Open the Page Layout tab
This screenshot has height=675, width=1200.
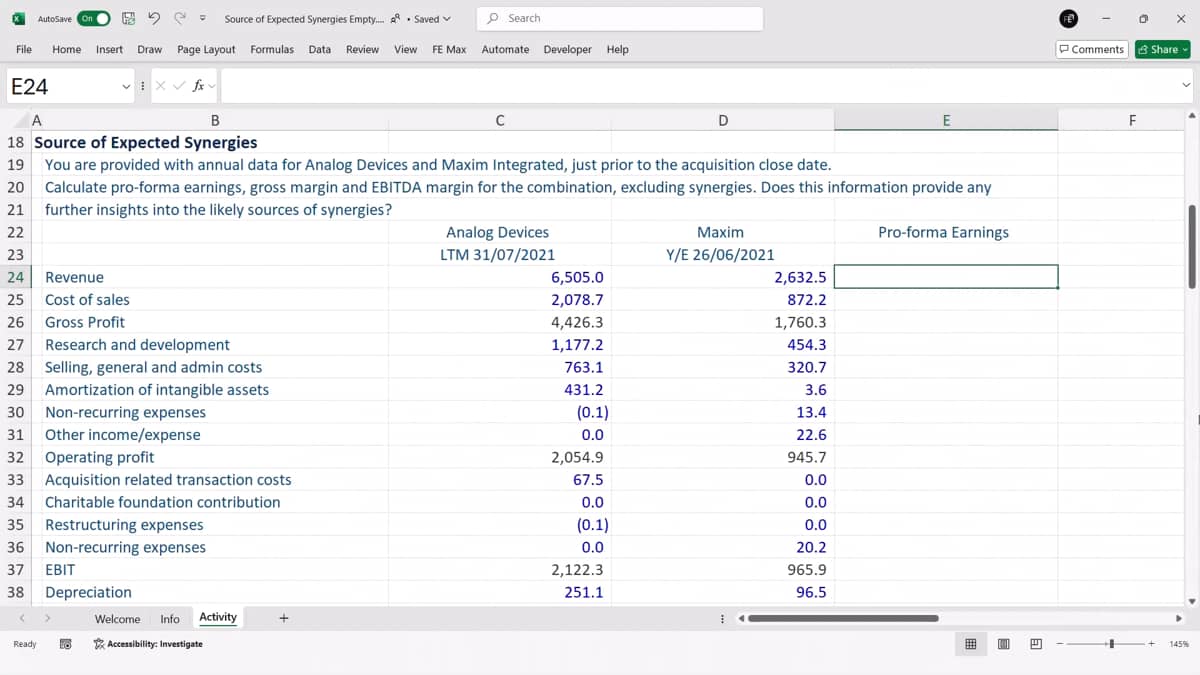coord(206,49)
